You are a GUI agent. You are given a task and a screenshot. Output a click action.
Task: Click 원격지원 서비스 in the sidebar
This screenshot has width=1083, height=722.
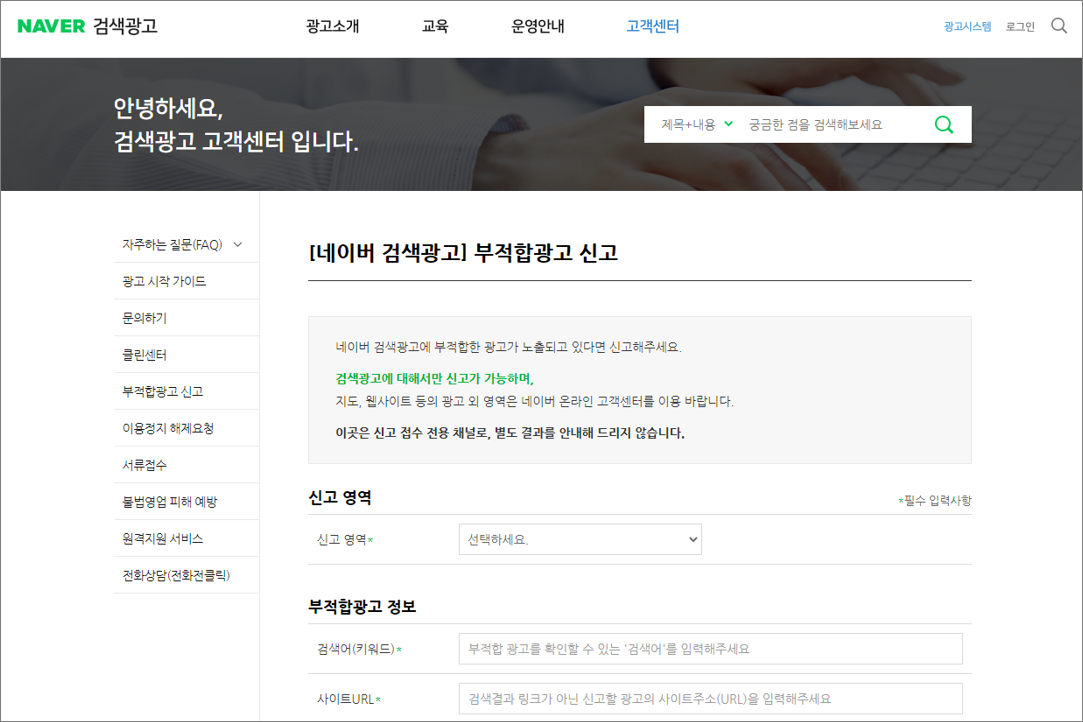point(162,538)
